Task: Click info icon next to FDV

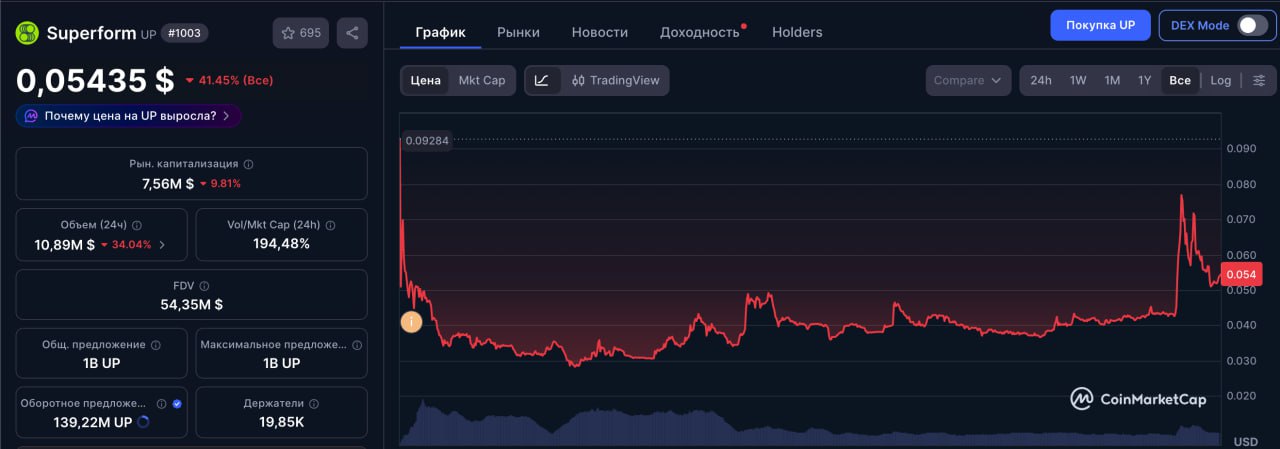Action: pos(204,286)
